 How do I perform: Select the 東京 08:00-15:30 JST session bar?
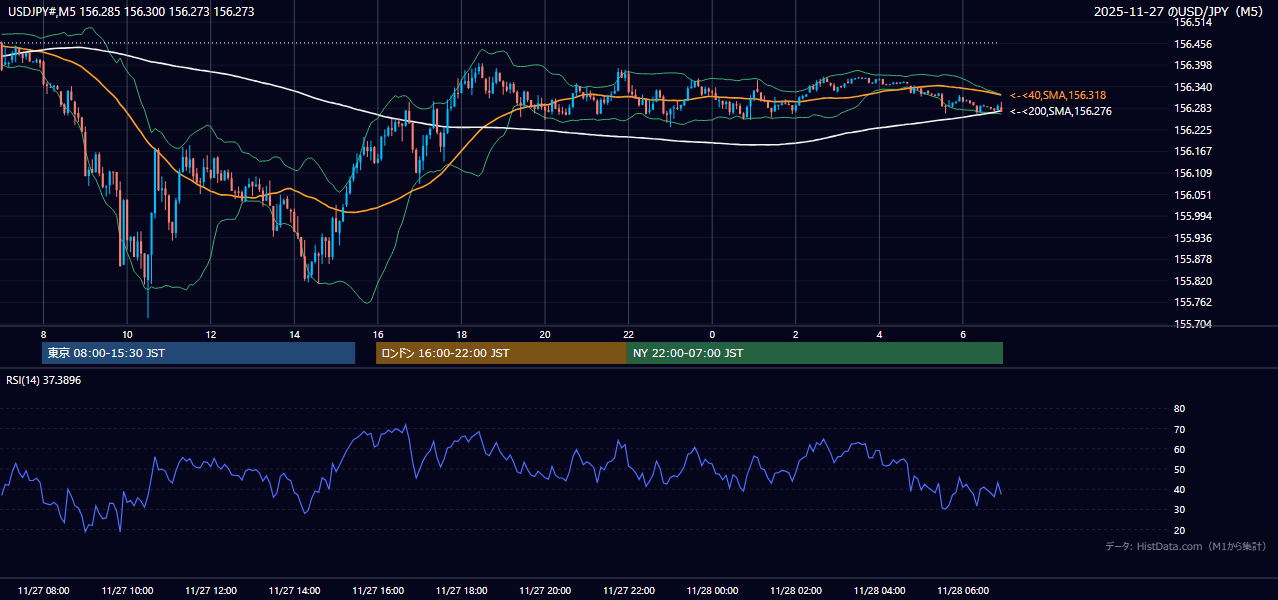[x=199, y=353]
